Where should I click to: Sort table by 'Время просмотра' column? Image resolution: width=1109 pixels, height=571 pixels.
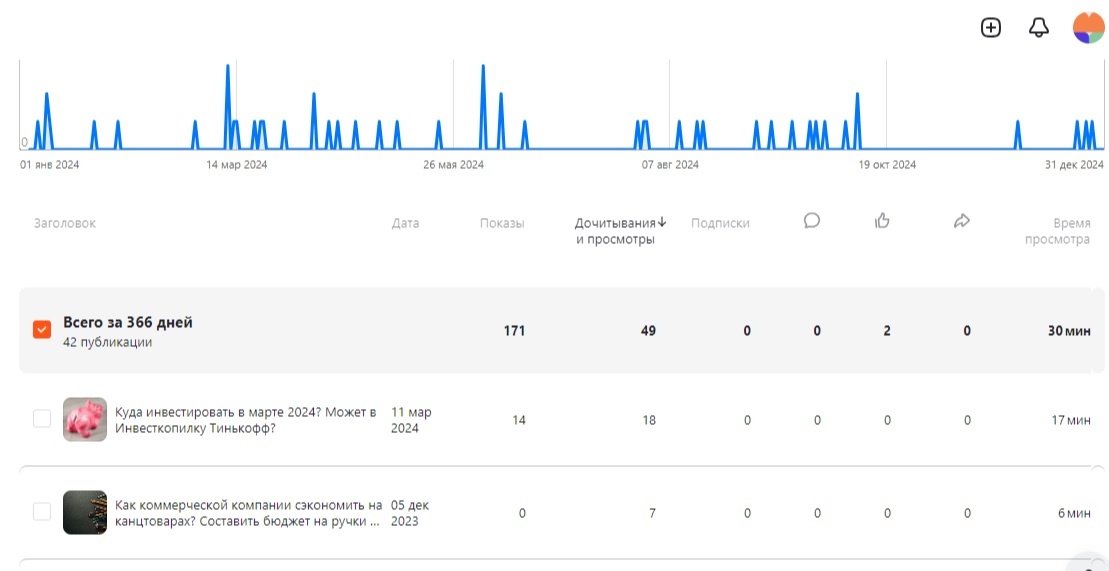click(1057, 231)
